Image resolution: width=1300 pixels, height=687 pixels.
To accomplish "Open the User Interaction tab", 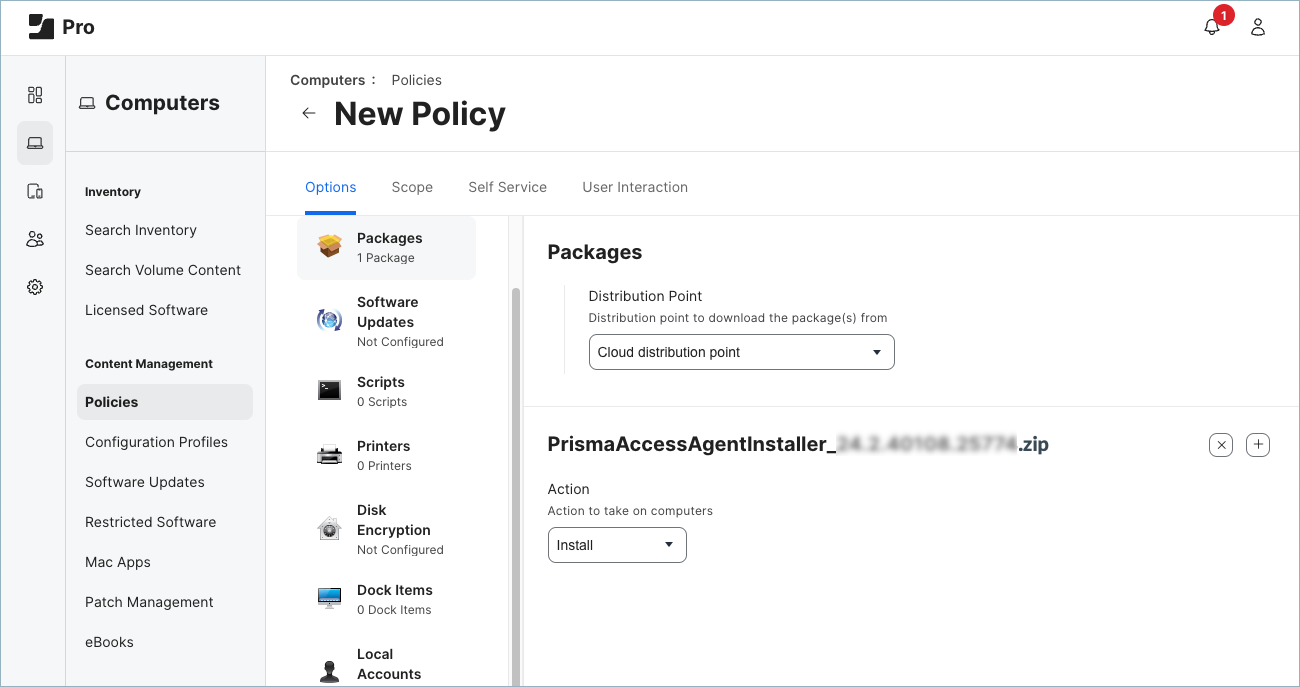I will (x=635, y=187).
